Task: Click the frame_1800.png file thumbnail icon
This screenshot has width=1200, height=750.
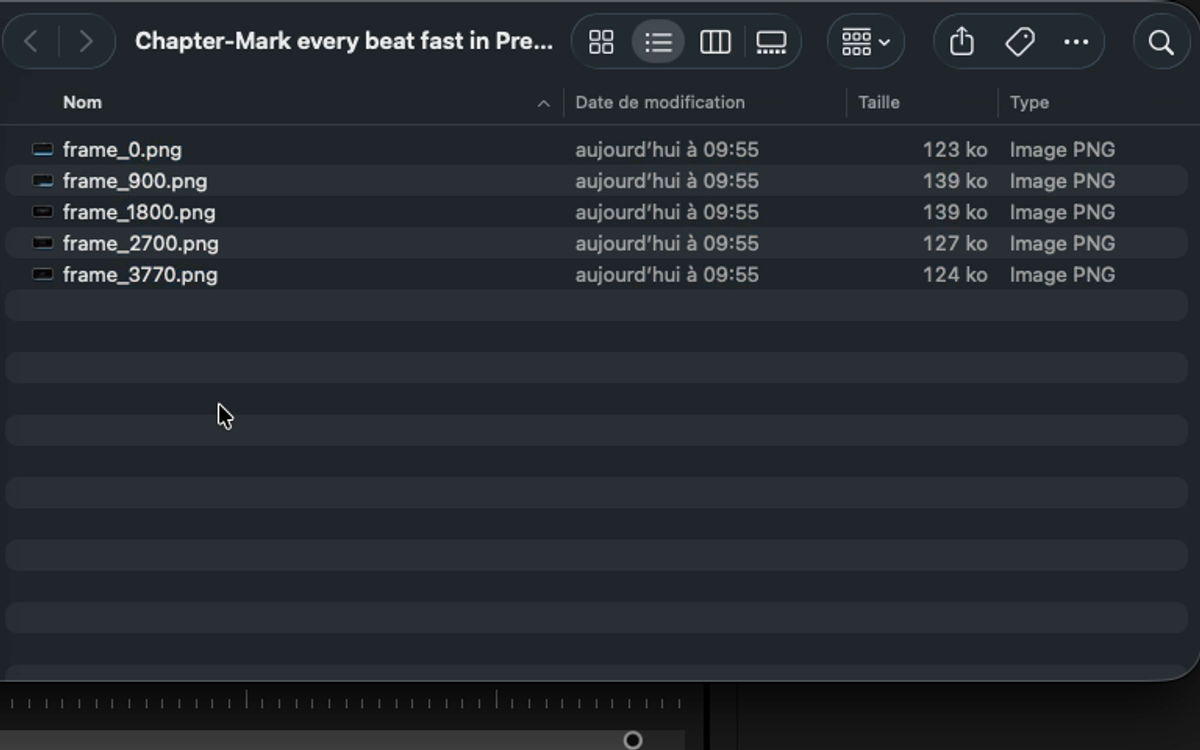Action: click(42, 212)
